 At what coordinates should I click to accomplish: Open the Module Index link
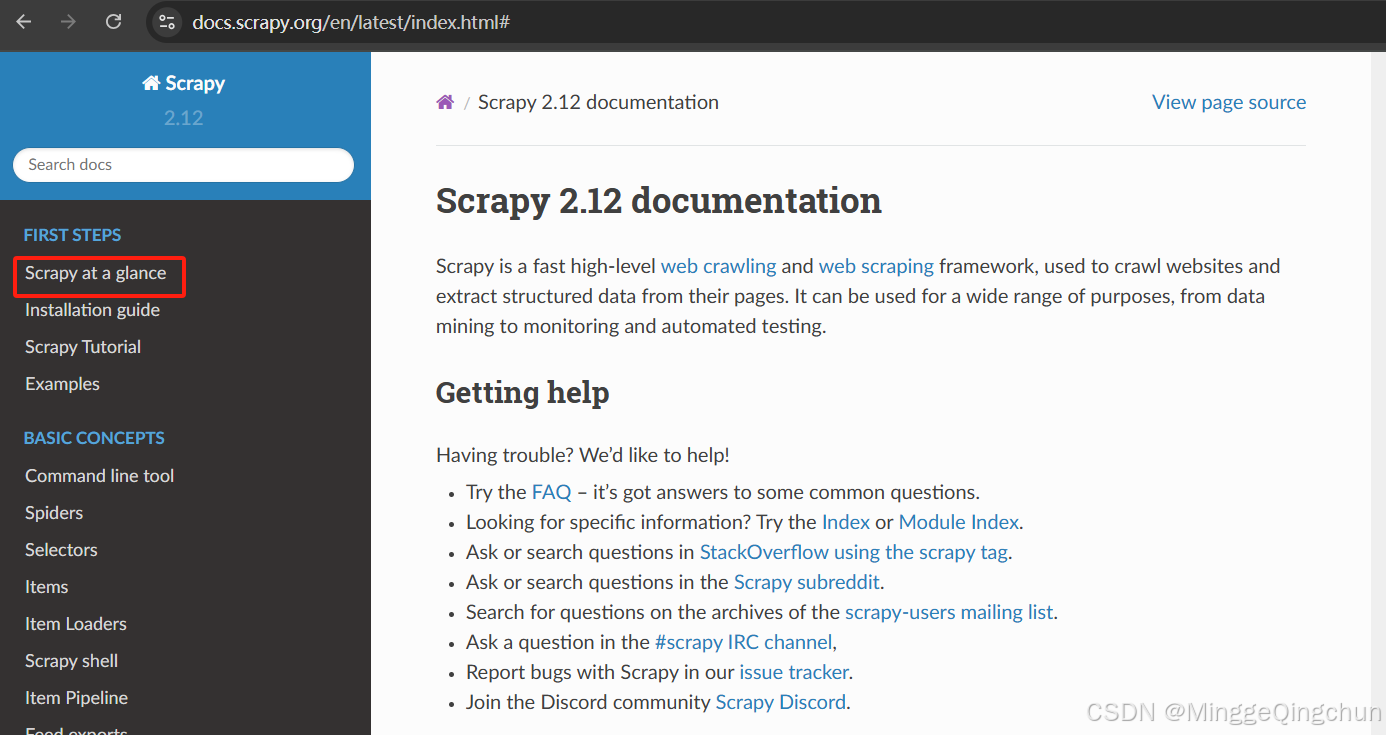point(958,522)
